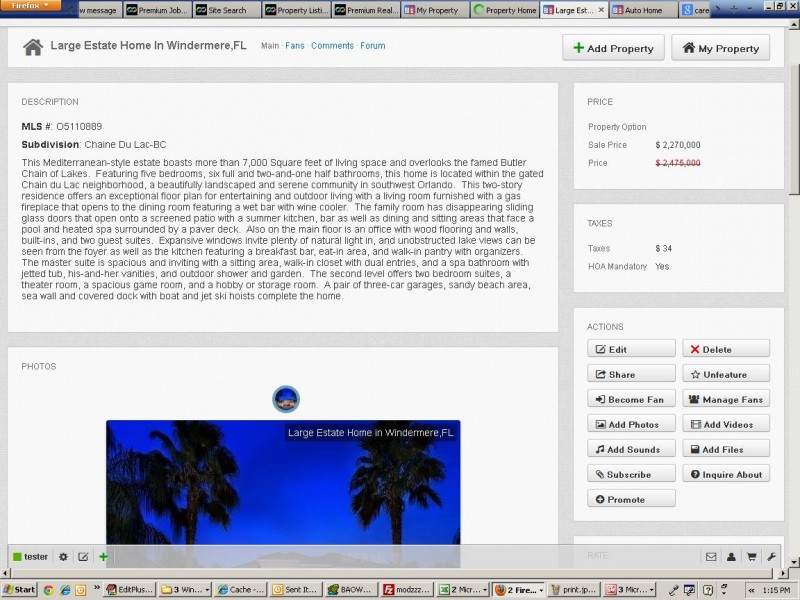Click Unfeature for the property
Screen dimensions: 800x600
tap(726, 374)
